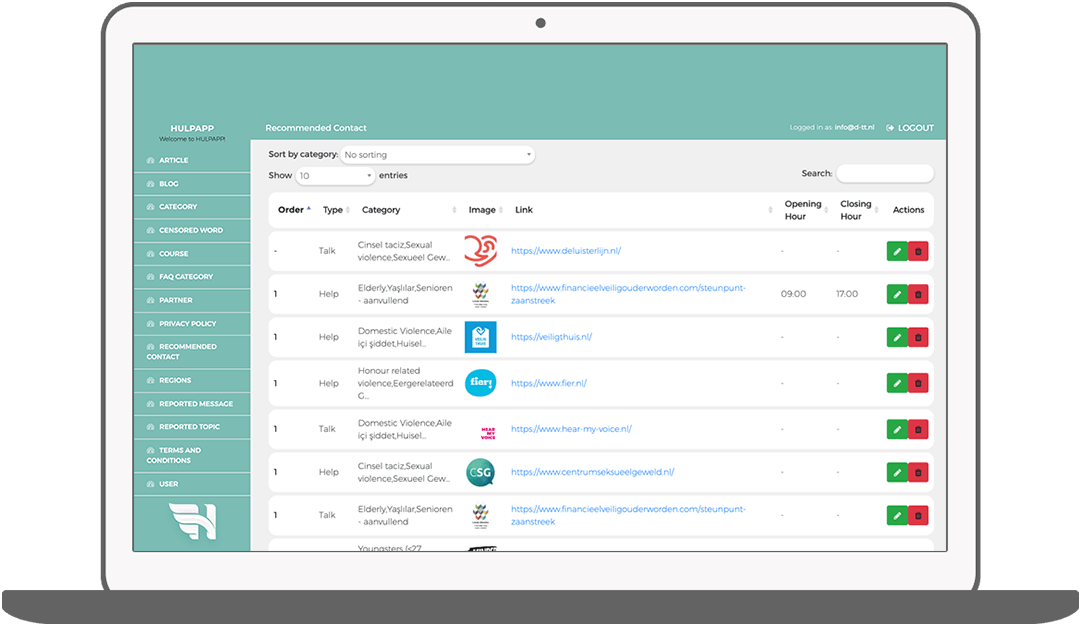Open Censored Word section
Viewport: 1081px width, 626px height.
(x=190, y=230)
